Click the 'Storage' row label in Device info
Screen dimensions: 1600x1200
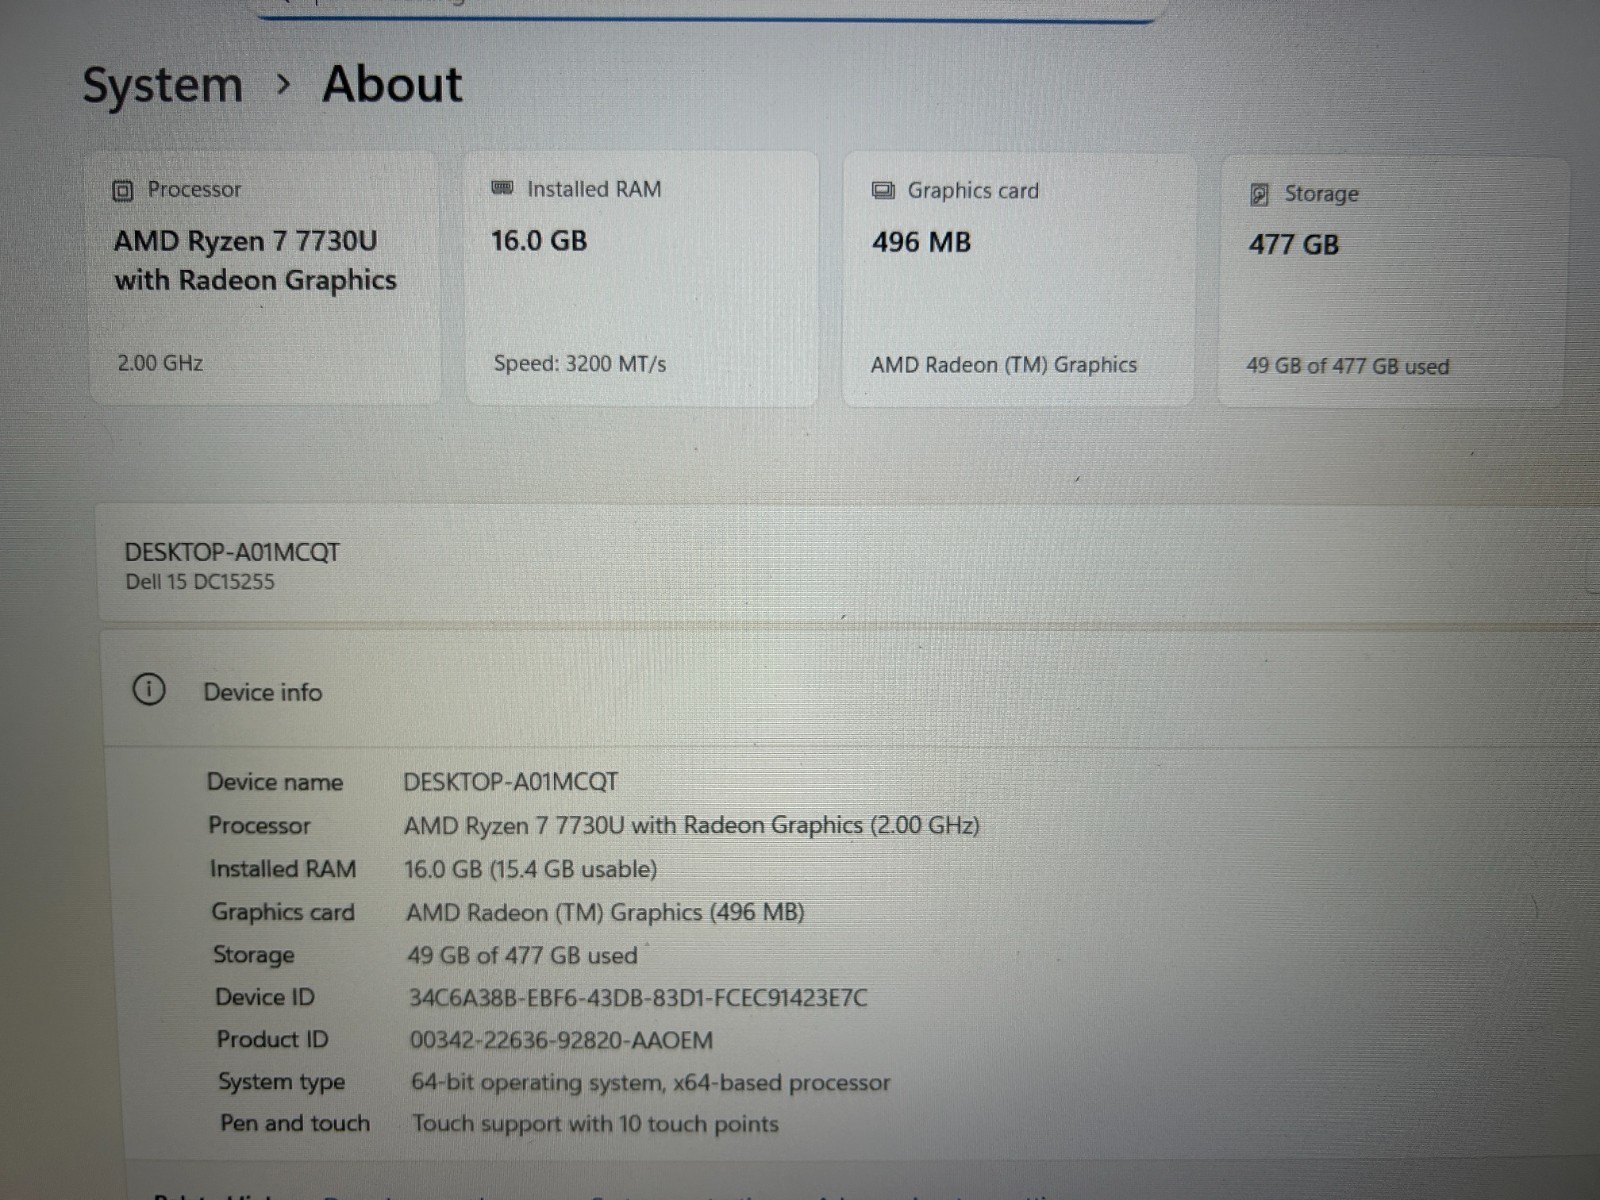(x=254, y=955)
